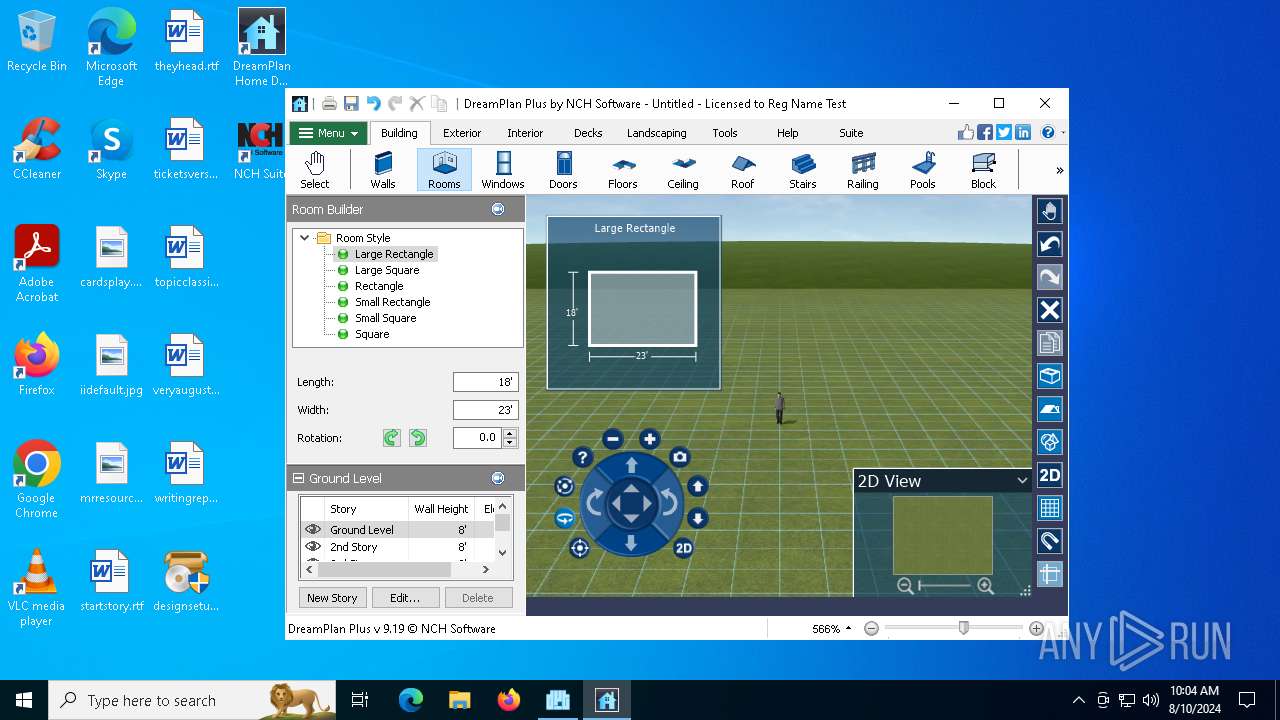Open the zoom percentage dropdown arrow

pos(848,629)
